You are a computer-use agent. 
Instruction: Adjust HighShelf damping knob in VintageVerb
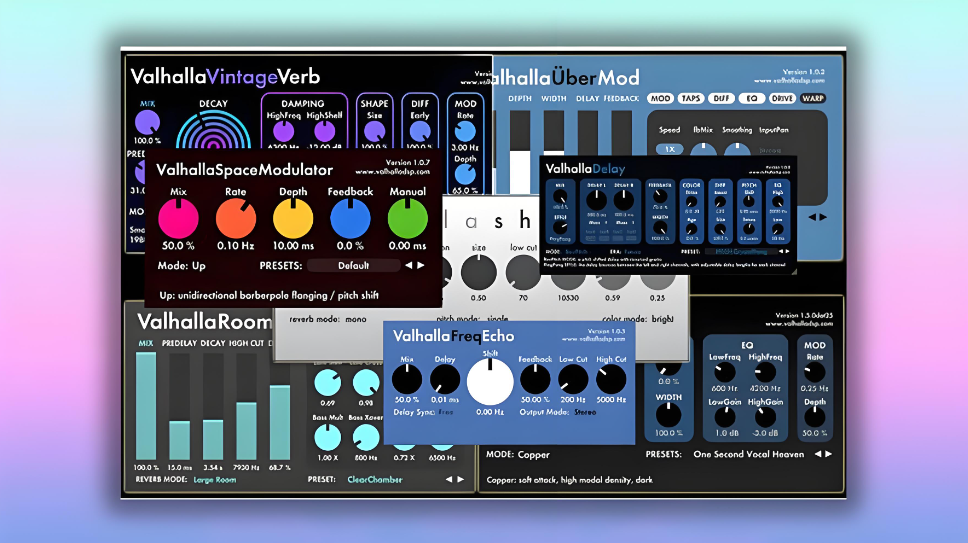(324, 131)
